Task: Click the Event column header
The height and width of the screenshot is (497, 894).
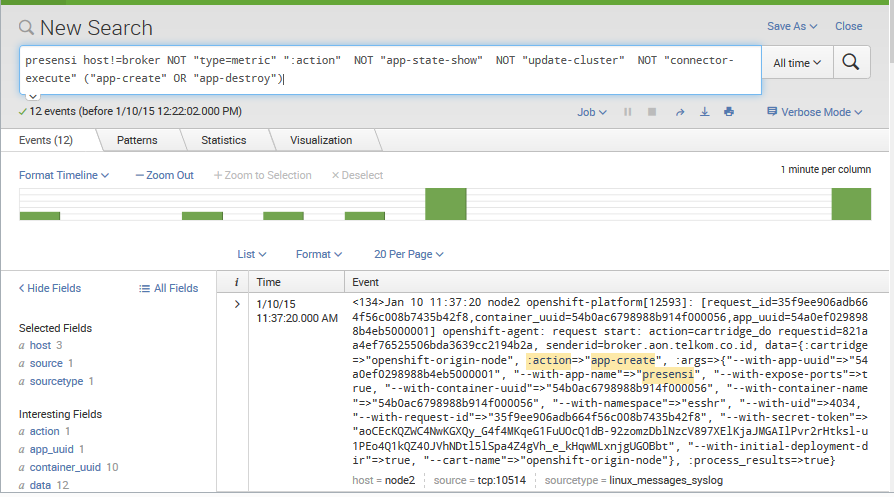Action: click(x=616, y=282)
